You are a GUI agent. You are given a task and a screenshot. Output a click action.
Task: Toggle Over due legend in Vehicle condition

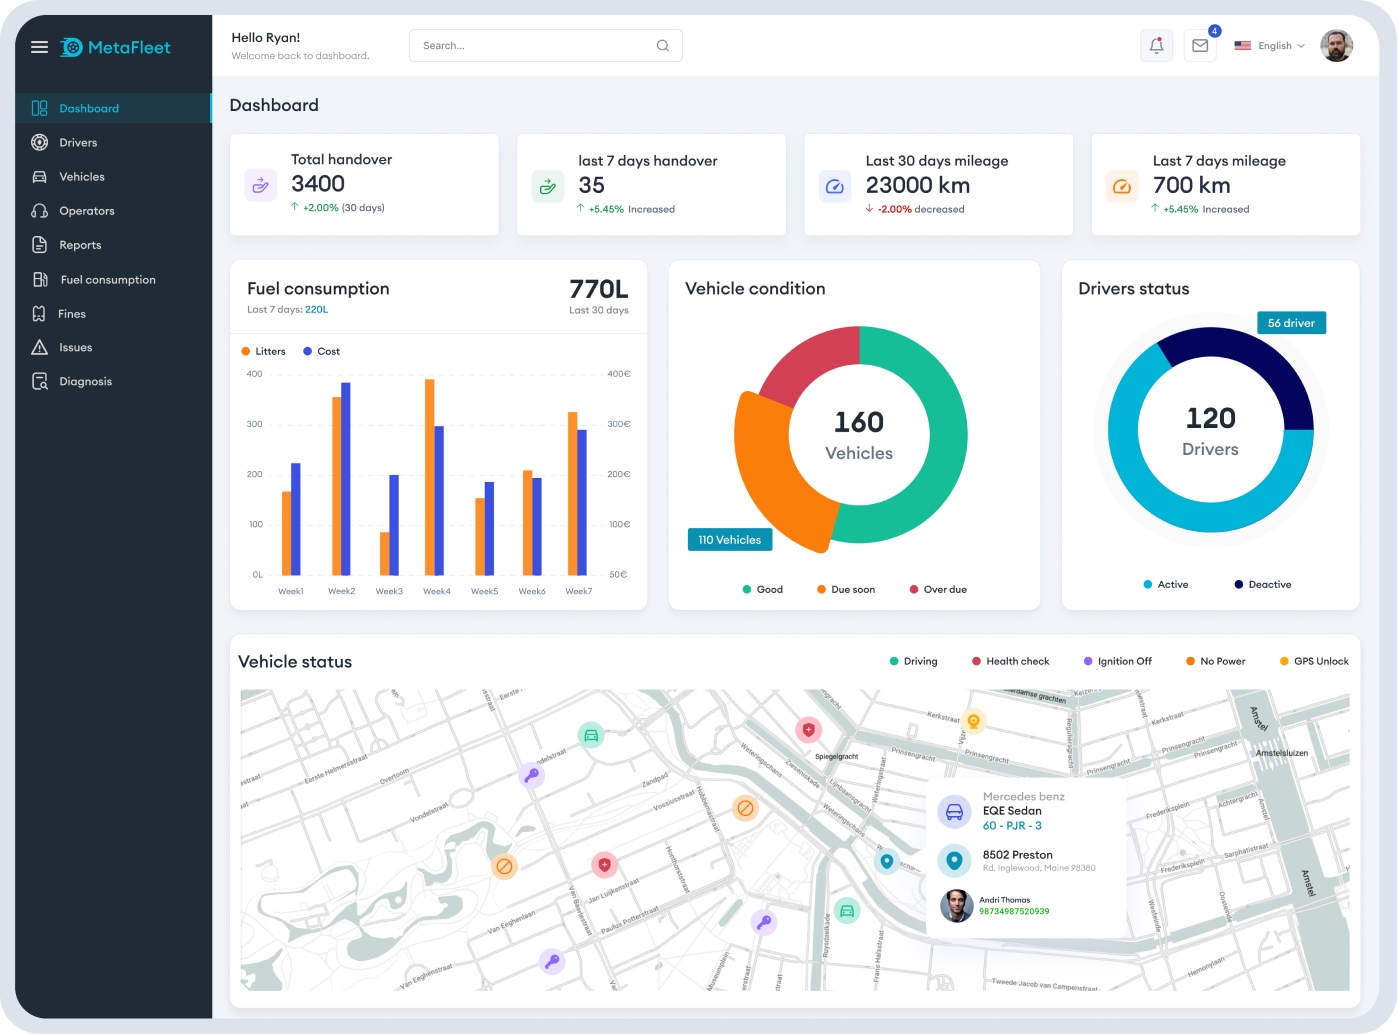tap(938, 590)
